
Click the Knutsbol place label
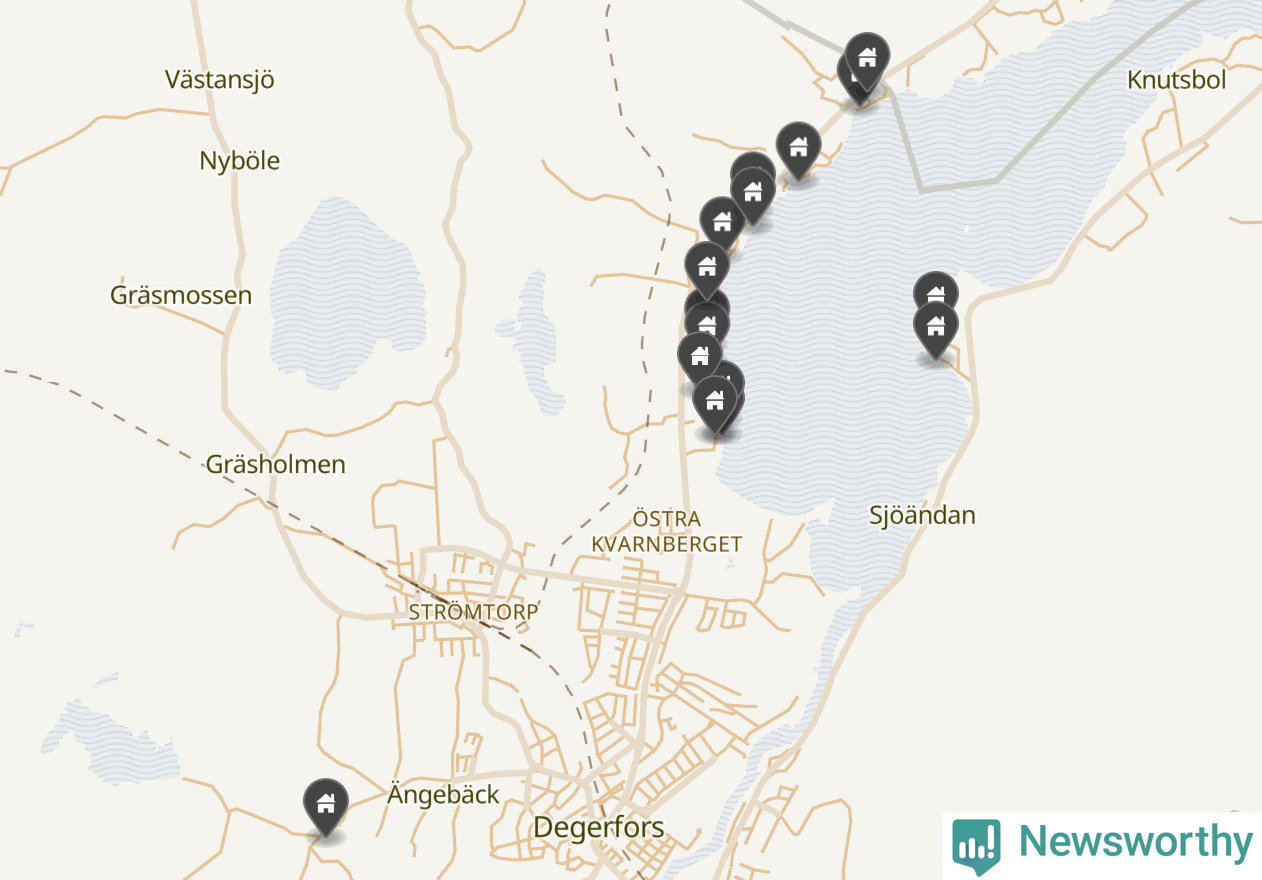tap(1177, 80)
